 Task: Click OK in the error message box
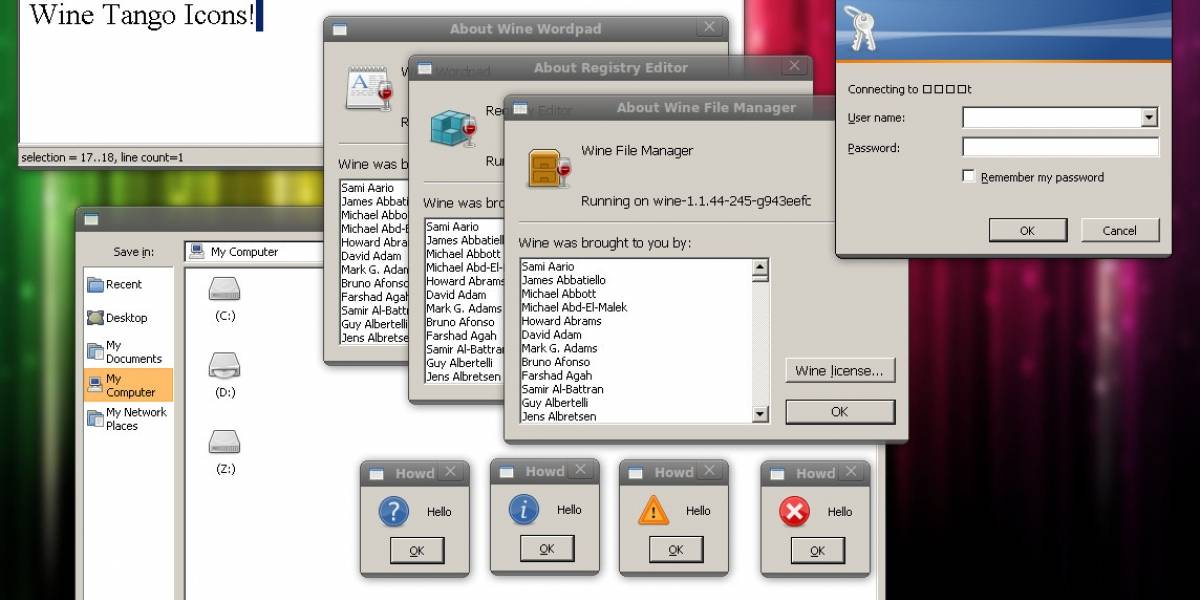(x=817, y=550)
